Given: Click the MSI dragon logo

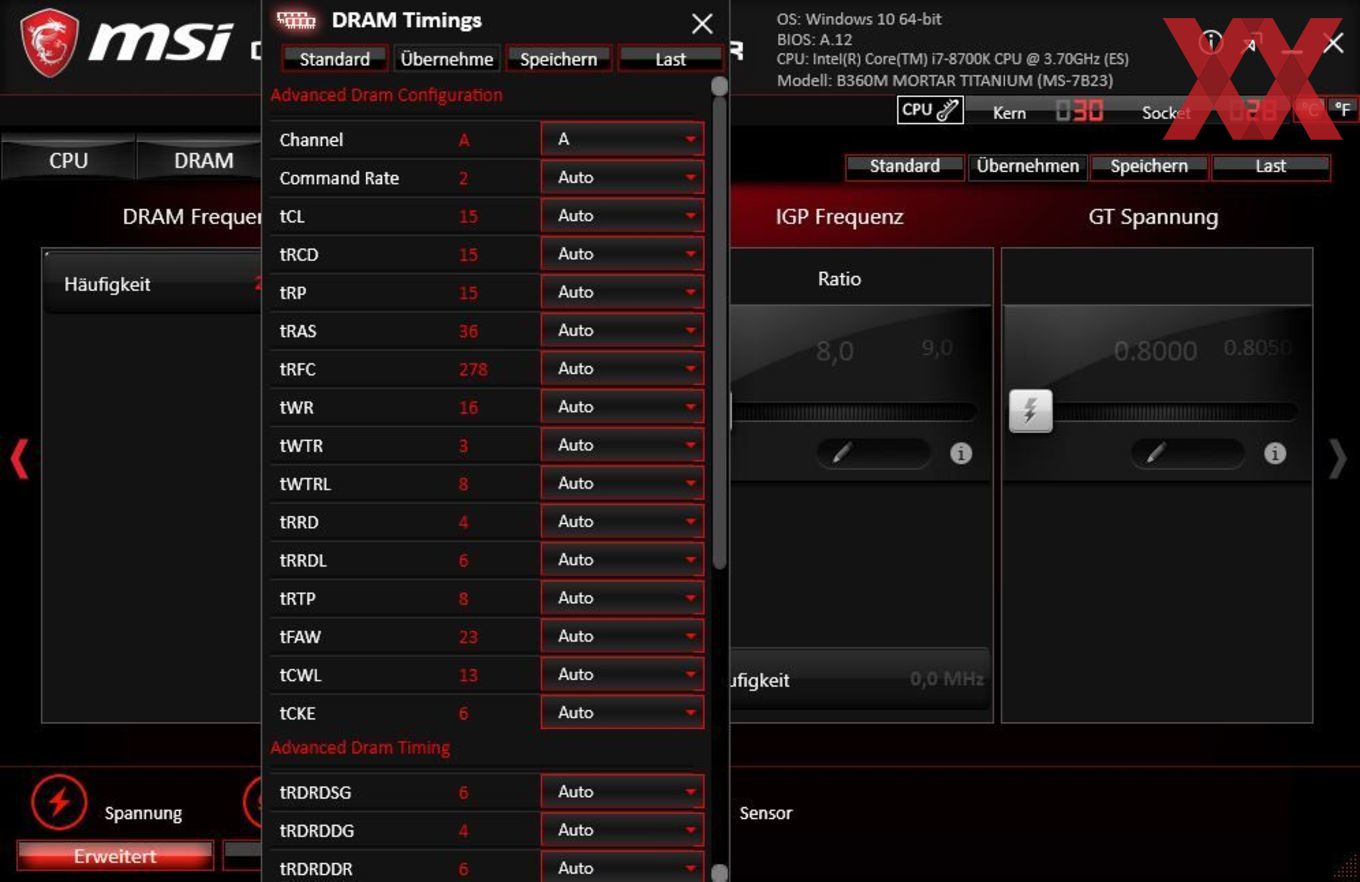Looking at the screenshot, I should pyautogui.click(x=48, y=43).
